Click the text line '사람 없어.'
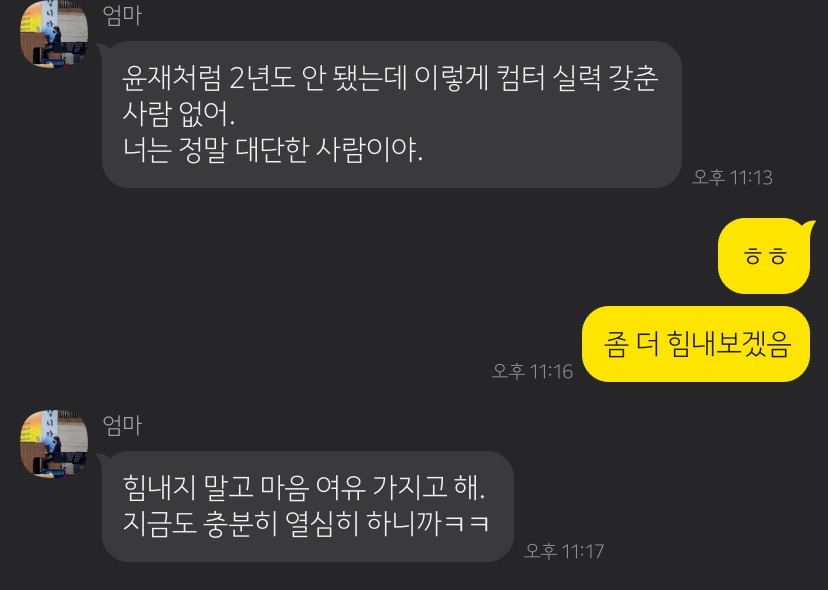Viewport: 828px width, 590px height. tap(178, 114)
